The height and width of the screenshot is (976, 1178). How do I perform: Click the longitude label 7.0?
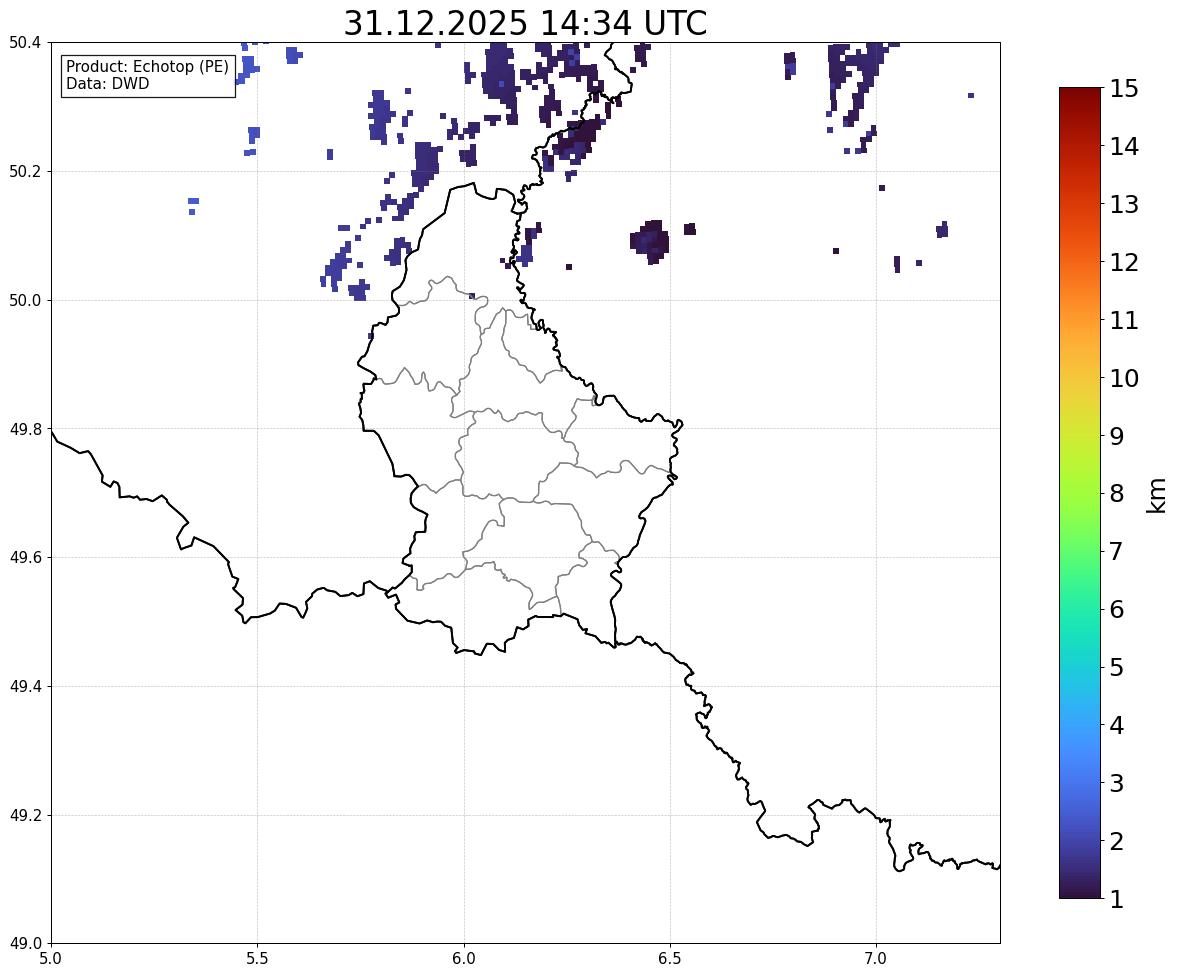point(876,959)
